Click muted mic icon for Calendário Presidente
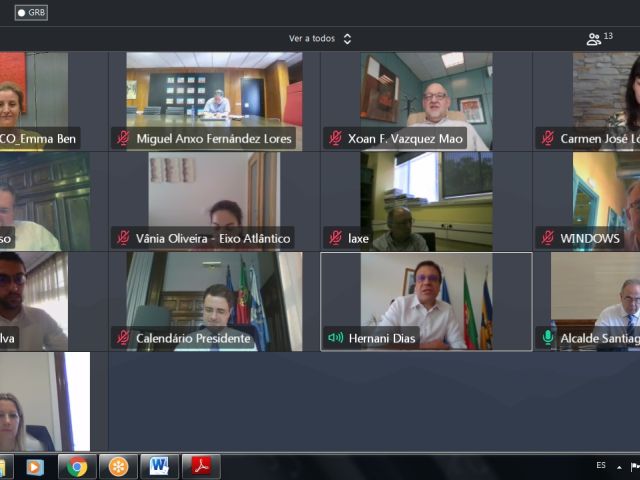 124,338
